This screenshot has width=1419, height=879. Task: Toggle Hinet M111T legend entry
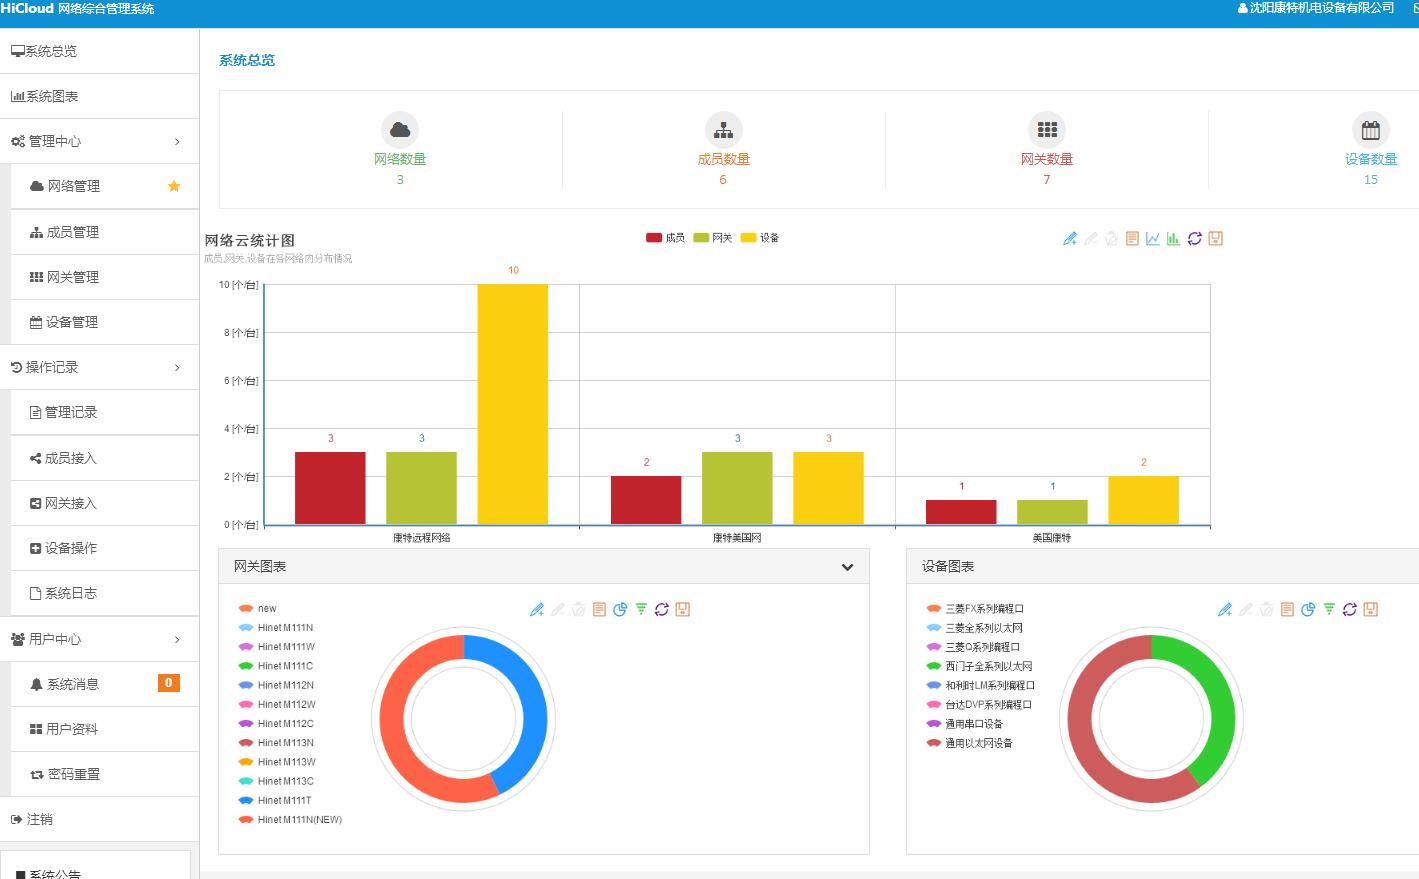pyautogui.click(x=275, y=800)
